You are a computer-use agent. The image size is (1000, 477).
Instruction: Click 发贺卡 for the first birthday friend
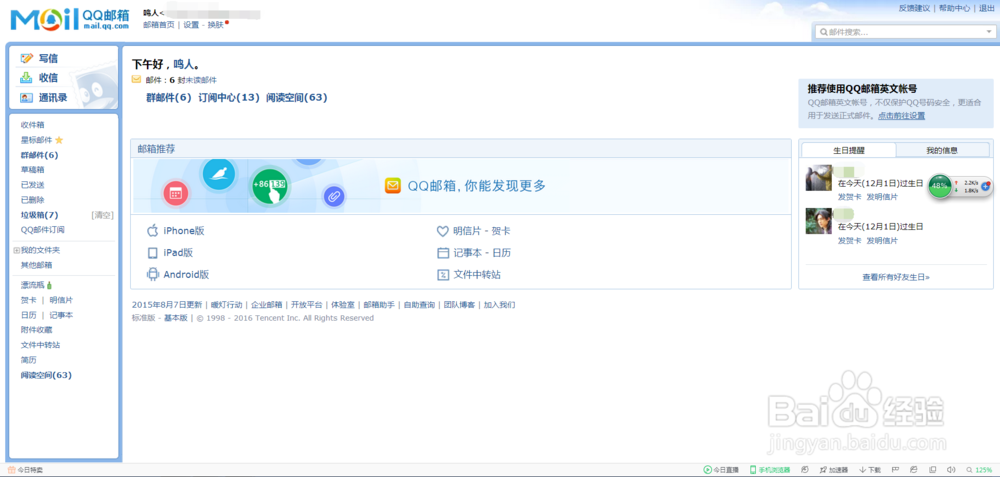pyautogui.click(x=849, y=197)
